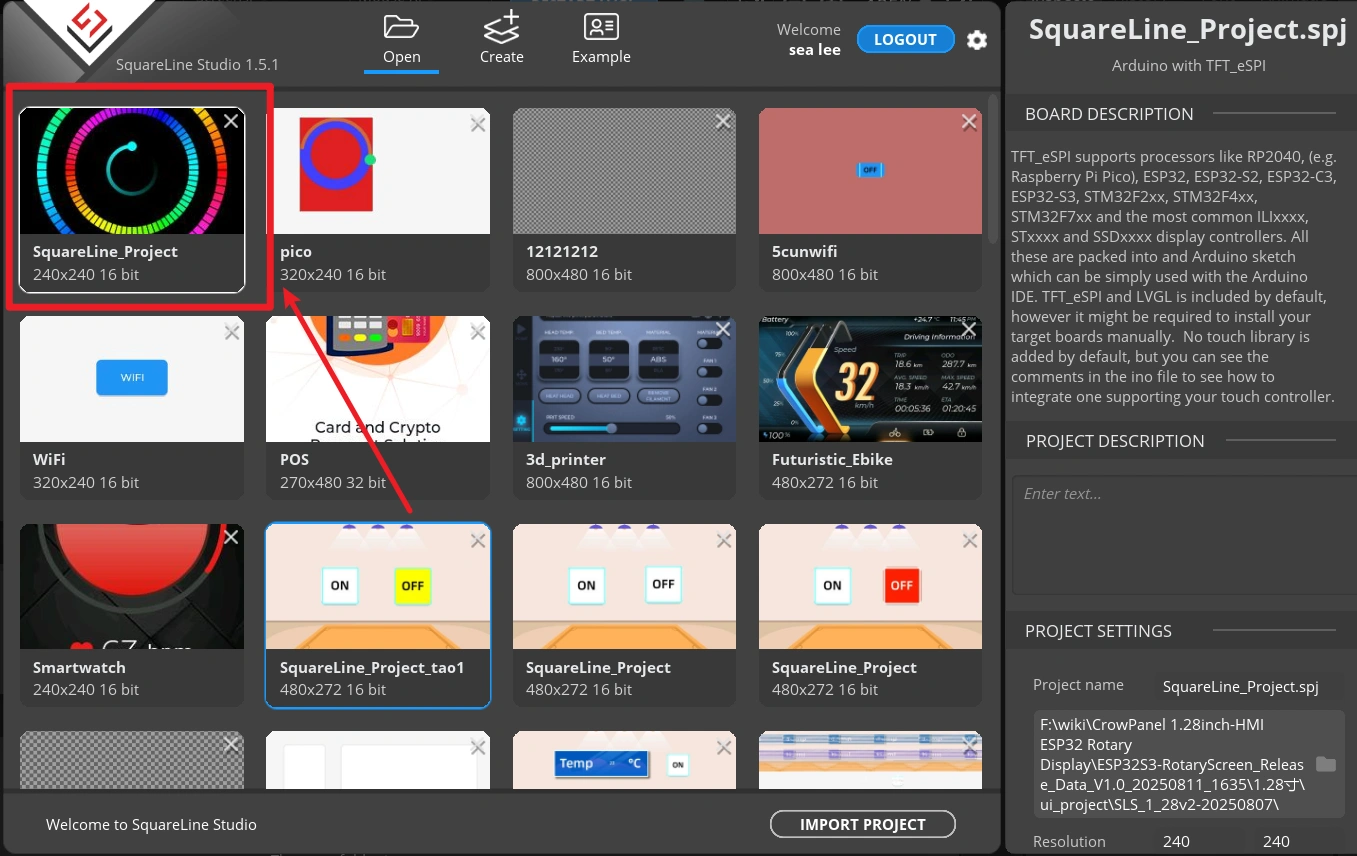The height and width of the screenshot is (856, 1357).
Task: Select the SquareLine_Project_tao1 thumbnail
Action: point(378,587)
